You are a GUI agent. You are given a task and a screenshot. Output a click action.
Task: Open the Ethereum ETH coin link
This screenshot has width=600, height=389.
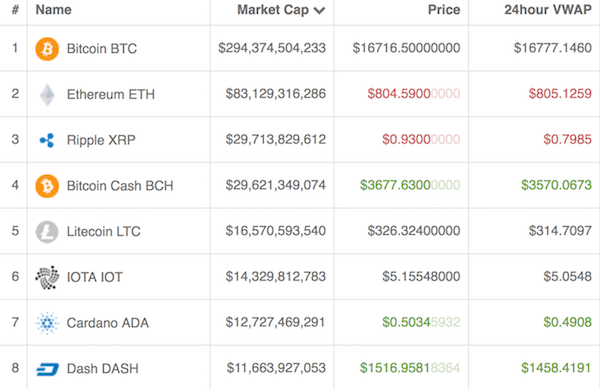[x=111, y=94]
